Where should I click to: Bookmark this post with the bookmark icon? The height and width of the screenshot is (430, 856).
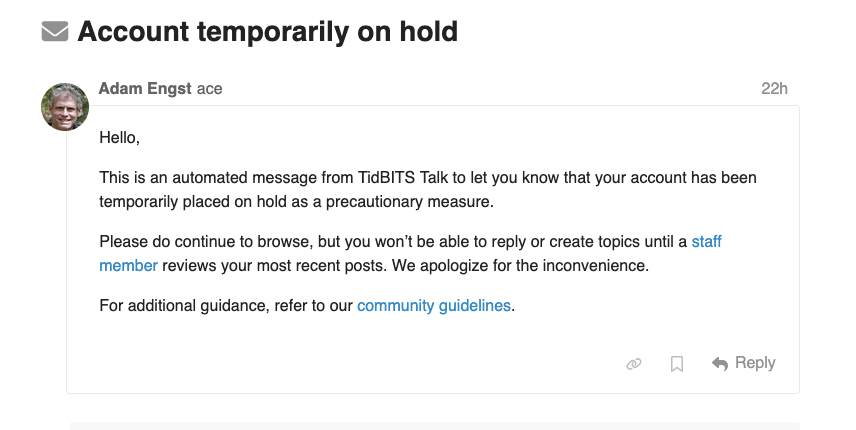677,364
